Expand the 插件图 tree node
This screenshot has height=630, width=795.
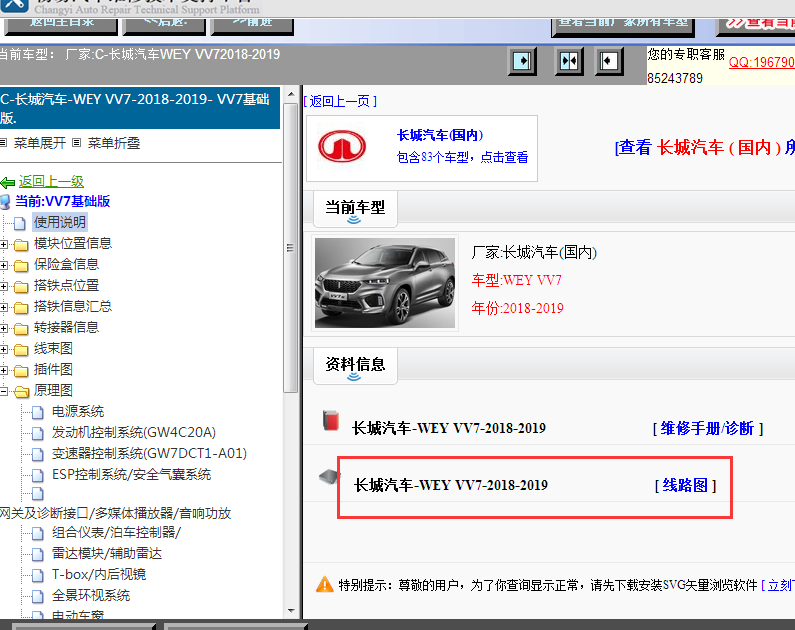pyautogui.click(x=4, y=370)
